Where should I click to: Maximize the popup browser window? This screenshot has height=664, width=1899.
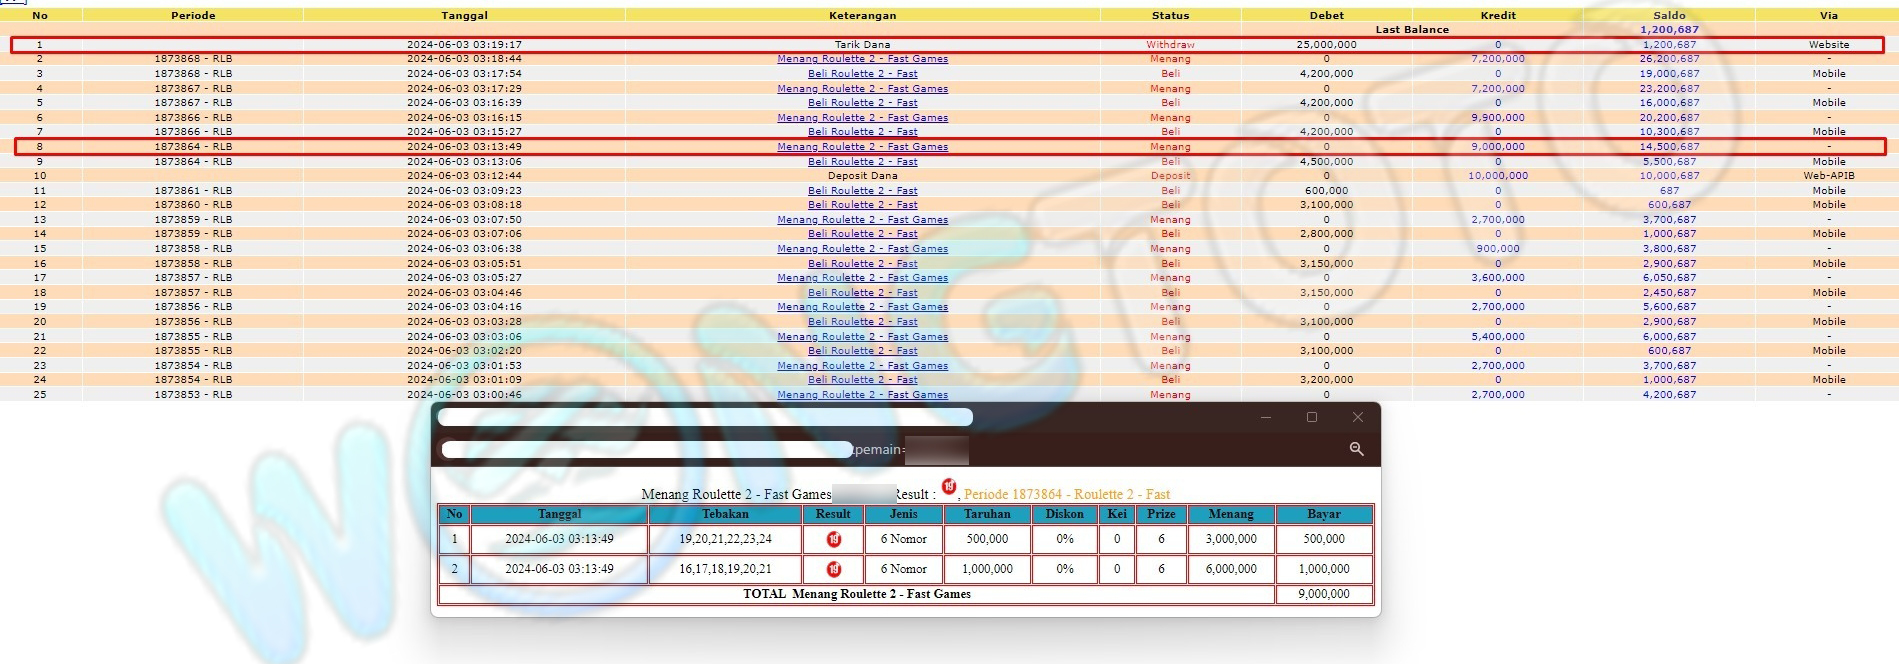[x=1311, y=417]
